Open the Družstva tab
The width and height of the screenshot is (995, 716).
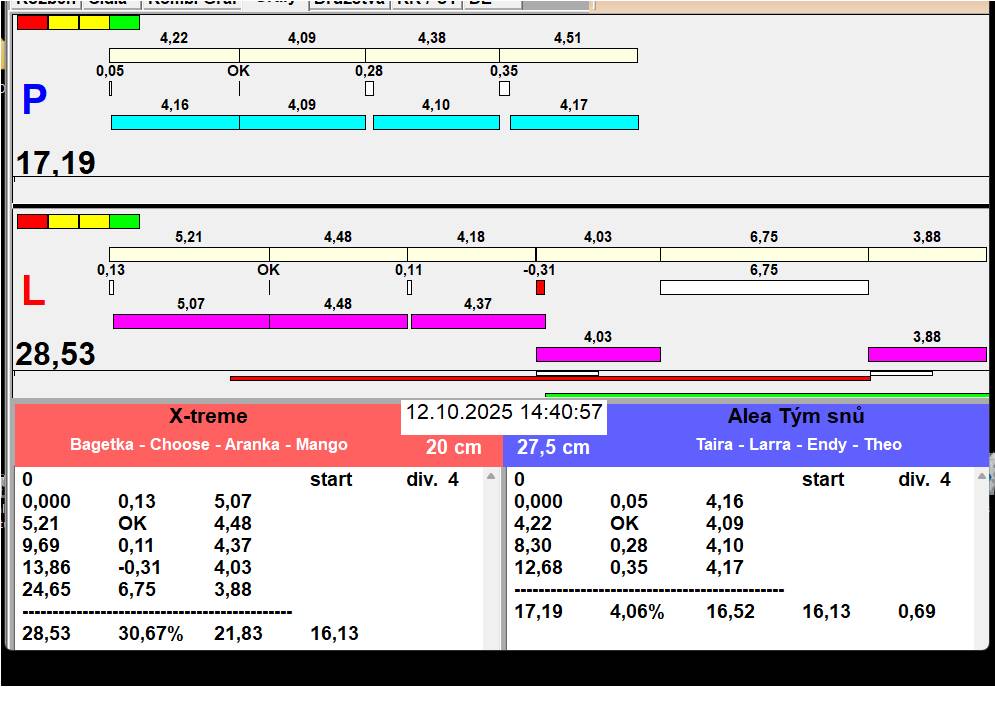point(349,3)
